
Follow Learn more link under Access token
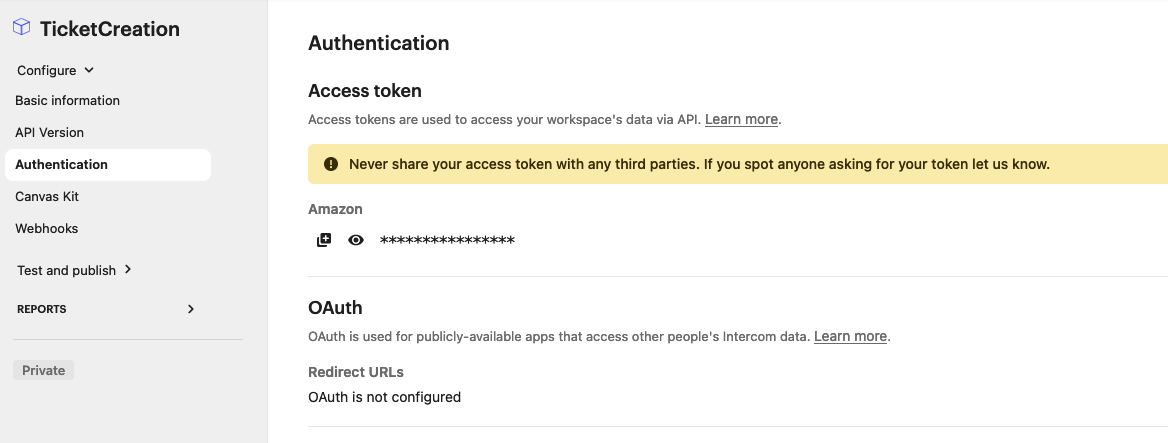tap(741, 119)
